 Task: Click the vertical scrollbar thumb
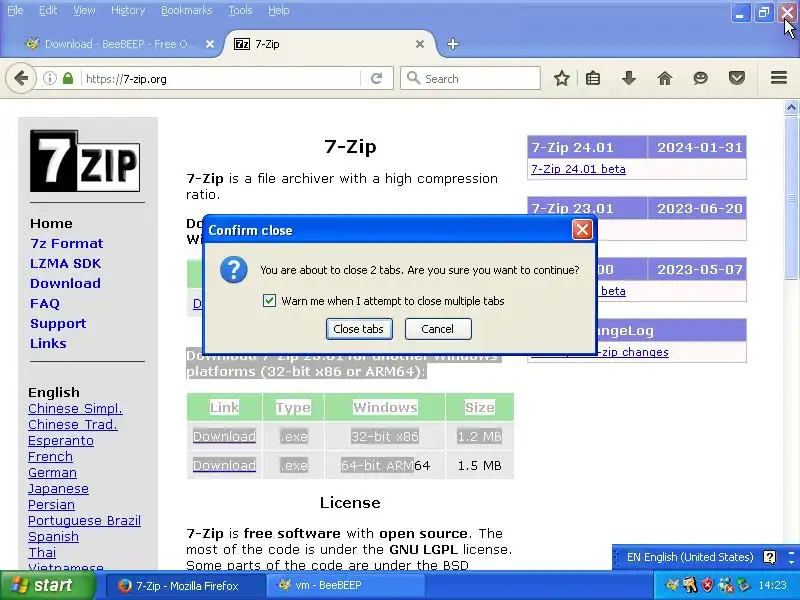point(791,197)
